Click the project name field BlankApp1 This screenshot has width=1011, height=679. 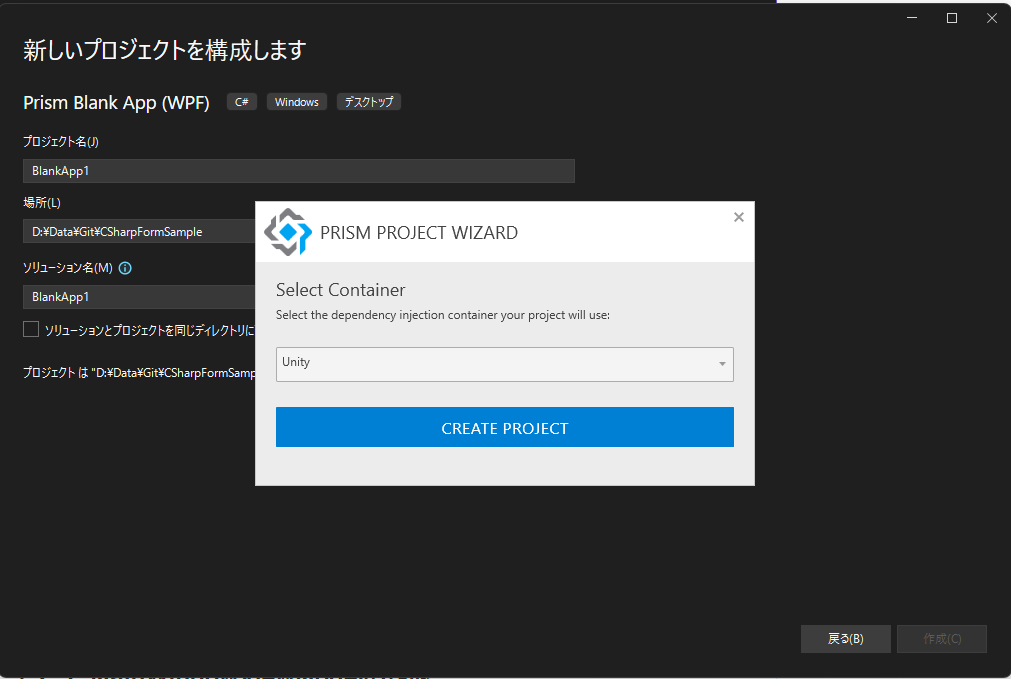point(299,171)
